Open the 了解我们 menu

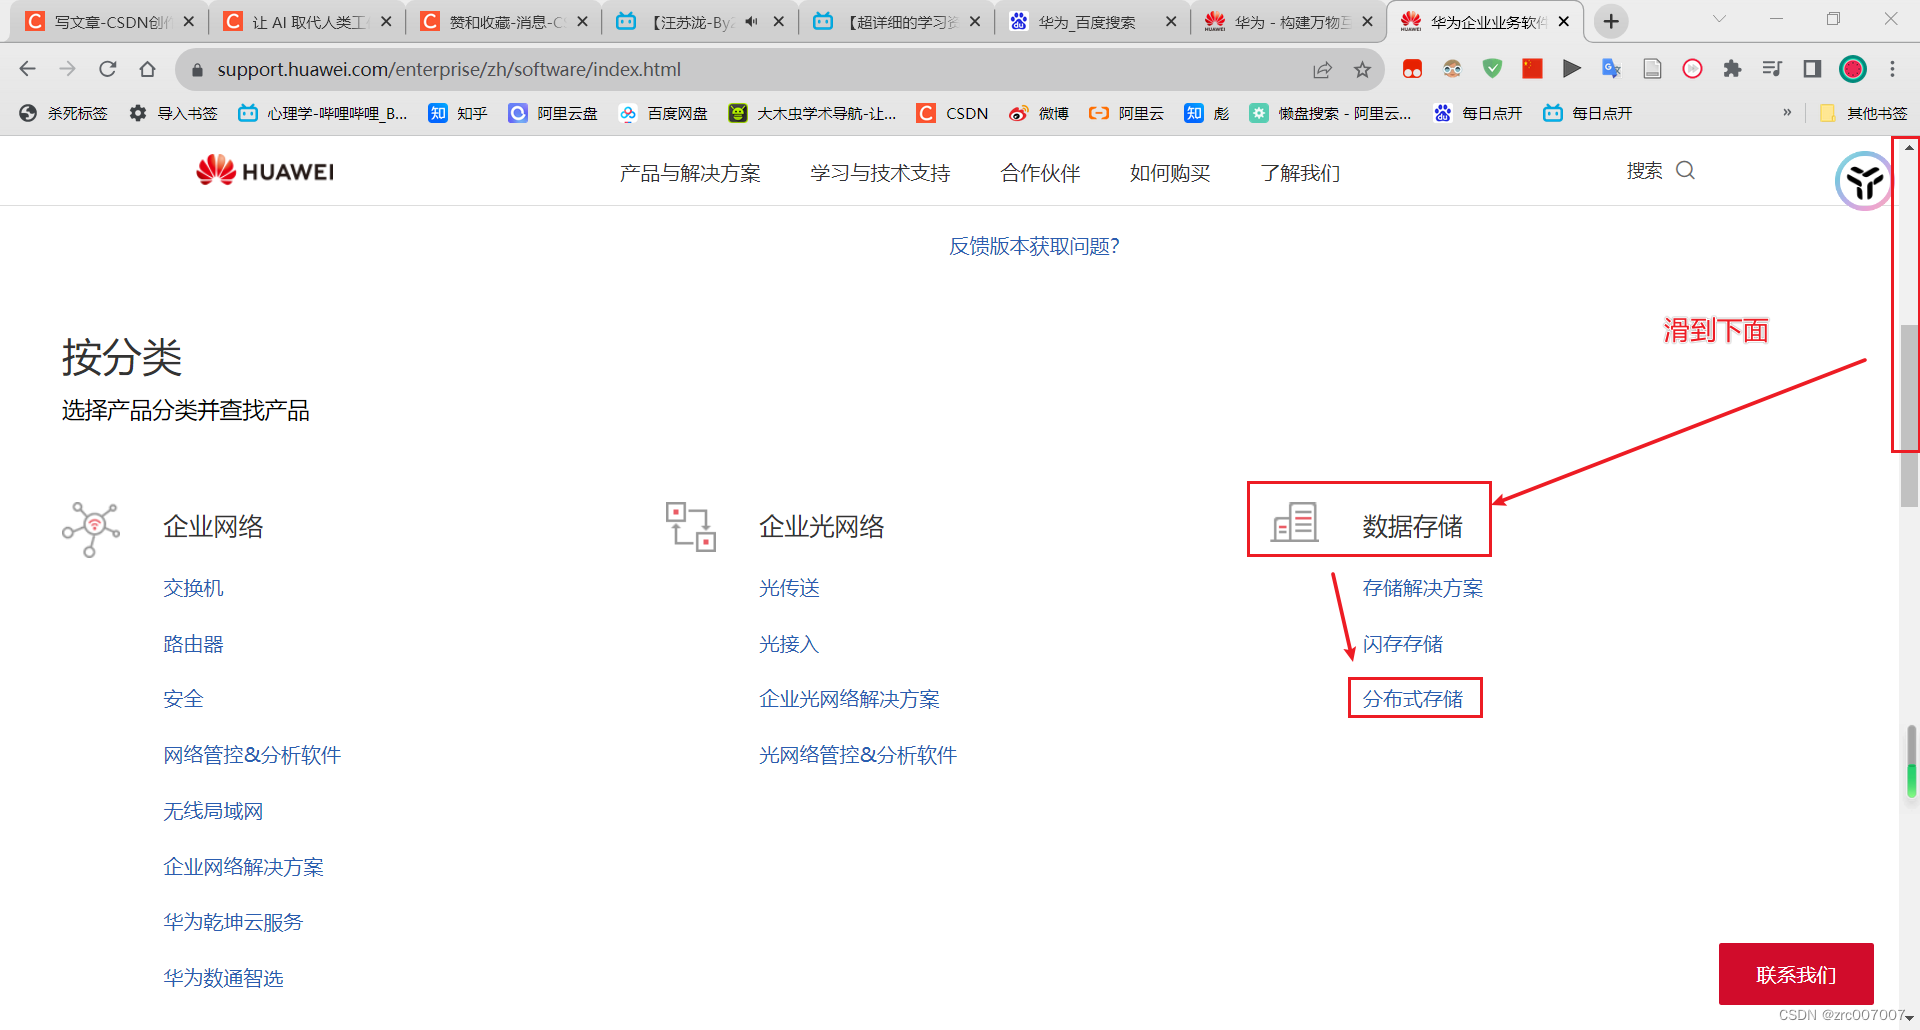click(x=1300, y=173)
